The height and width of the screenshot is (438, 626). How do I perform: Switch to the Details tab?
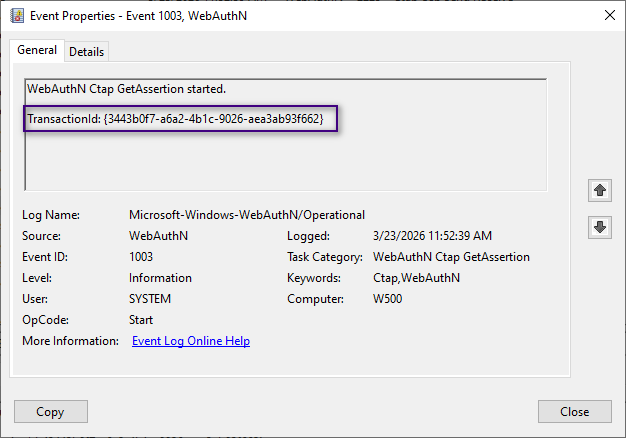click(x=86, y=52)
